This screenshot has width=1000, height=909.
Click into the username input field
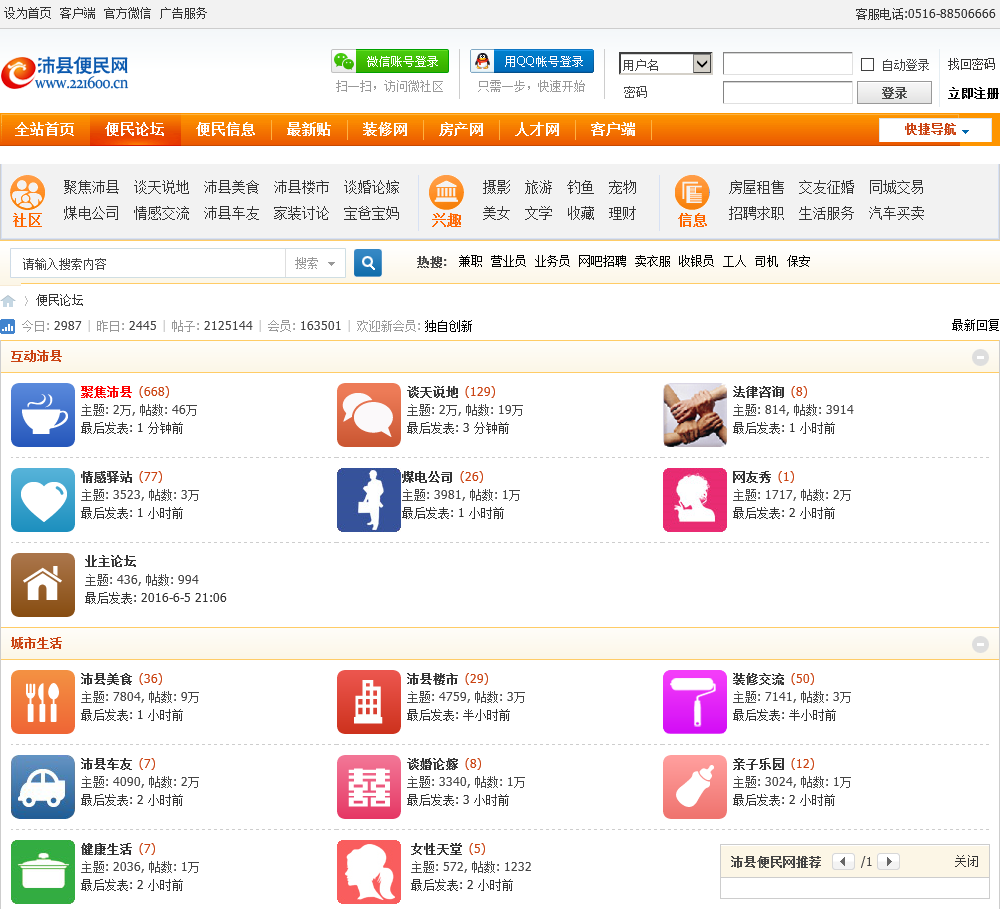click(788, 64)
